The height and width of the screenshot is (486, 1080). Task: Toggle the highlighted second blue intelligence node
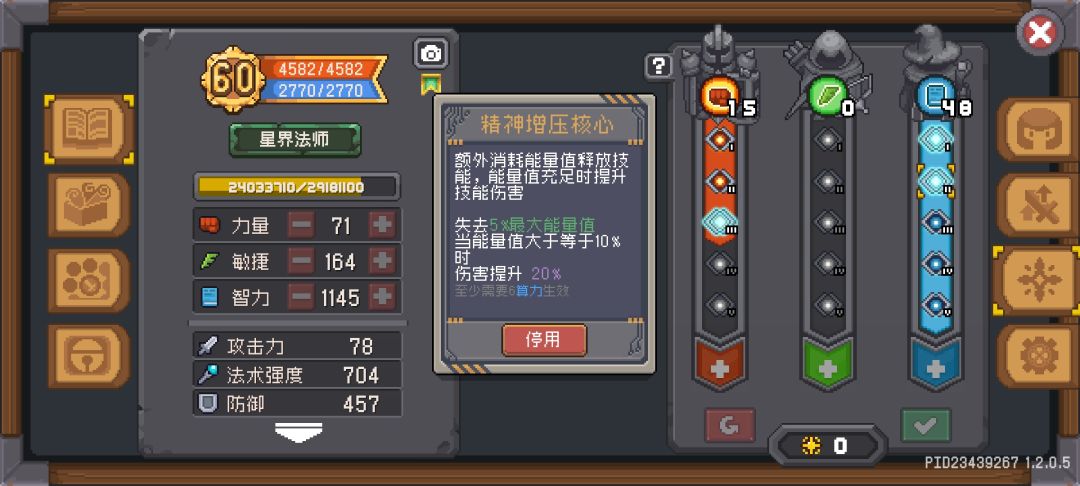[x=935, y=181]
